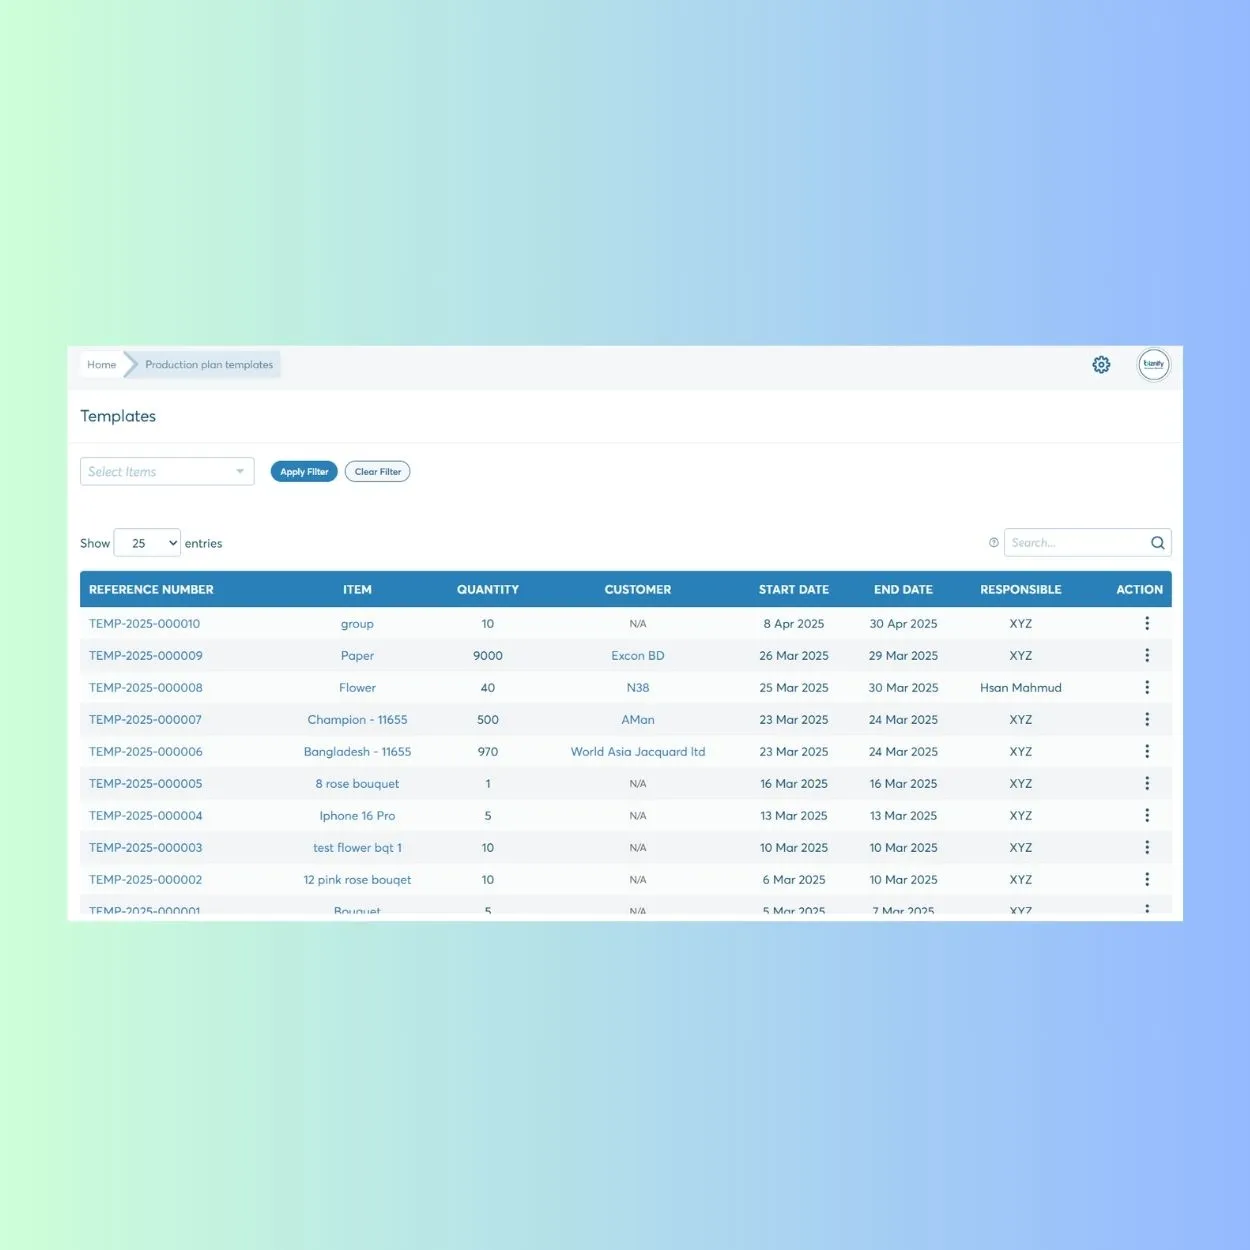This screenshot has height=1250, width=1250.
Task: Click three-dot actions for Flower template
Action: 1147,687
